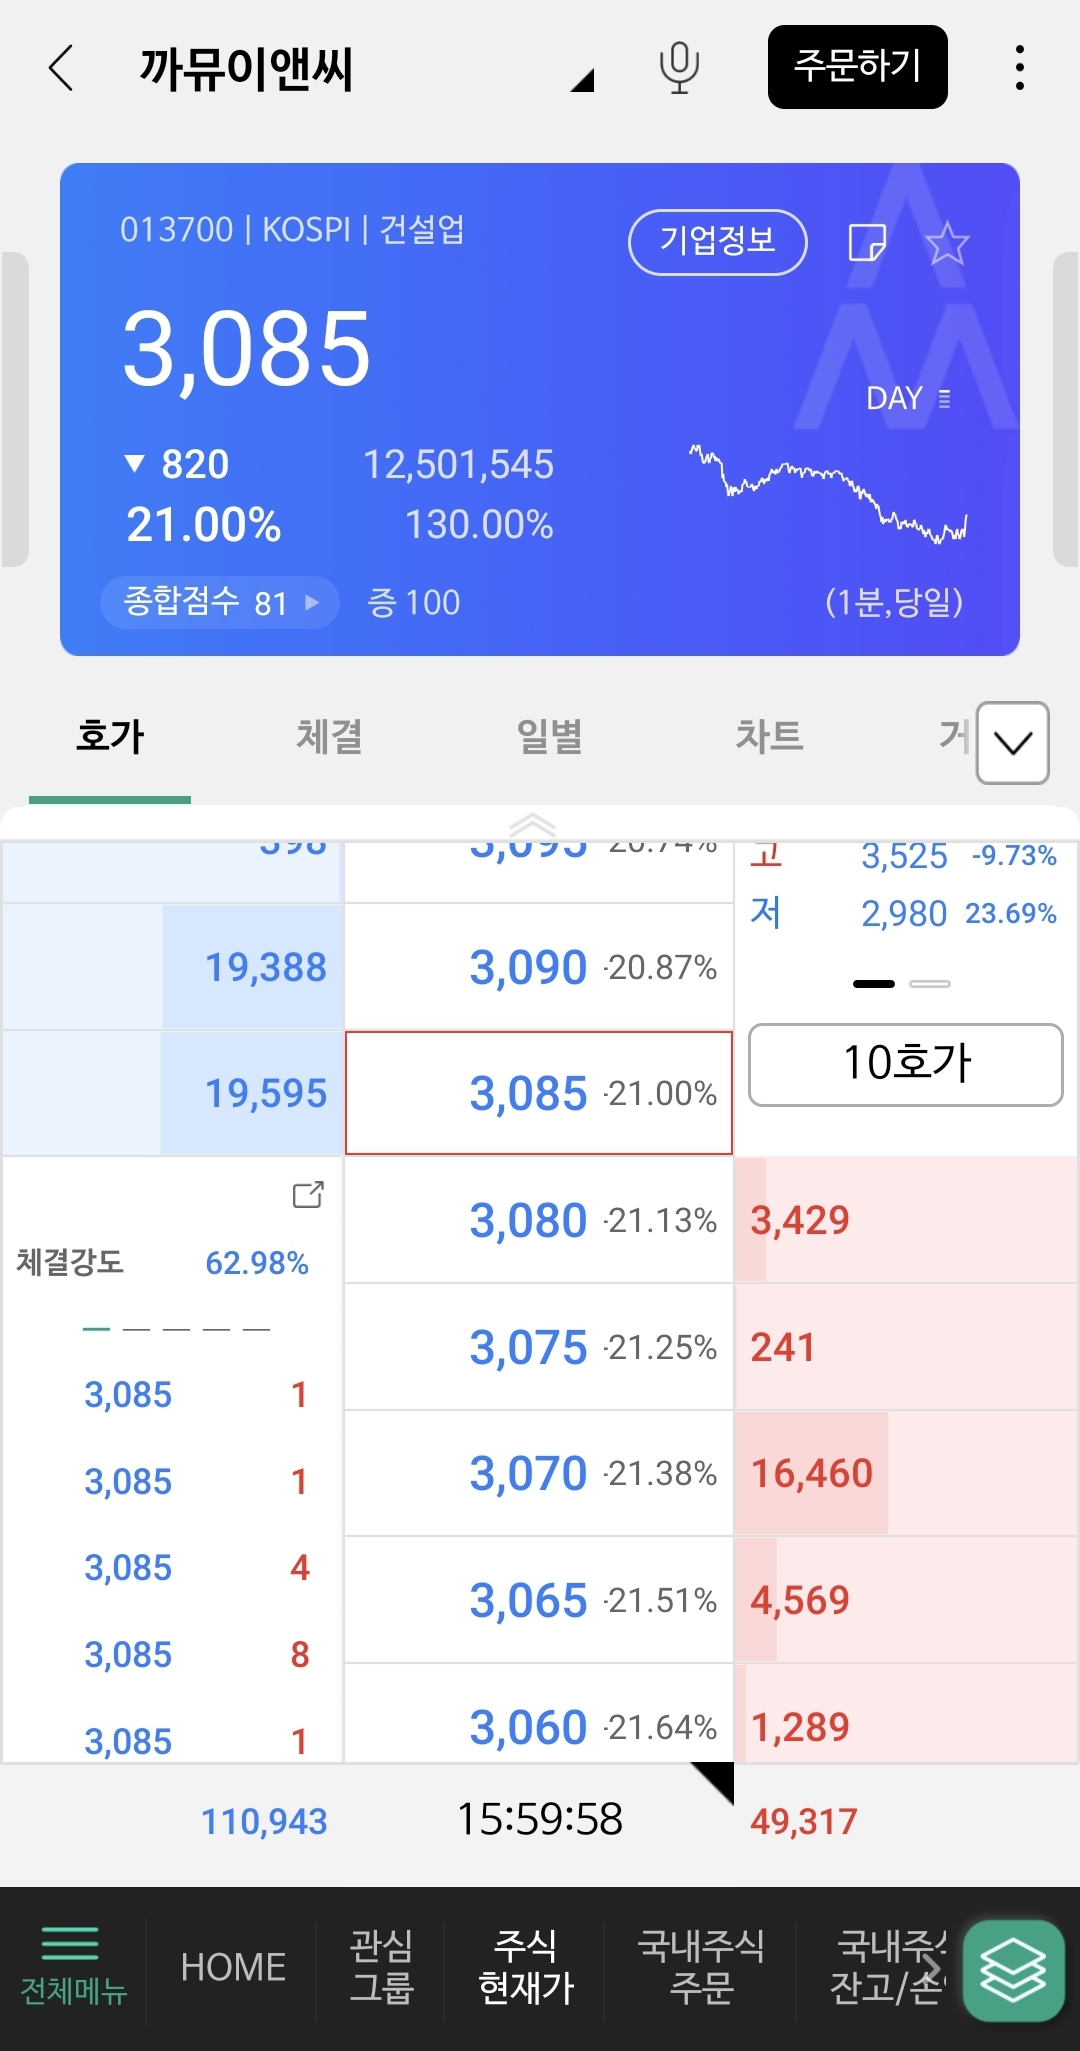
Task: Expand tab list with chevron button
Action: tap(1012, 743)
